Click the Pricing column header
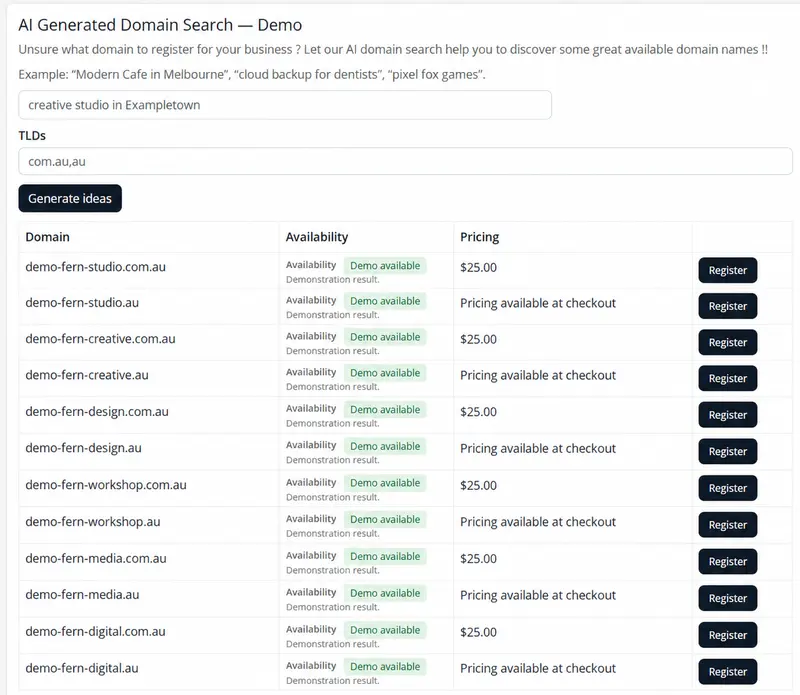The image size is (800, 695). click(480, 237)
